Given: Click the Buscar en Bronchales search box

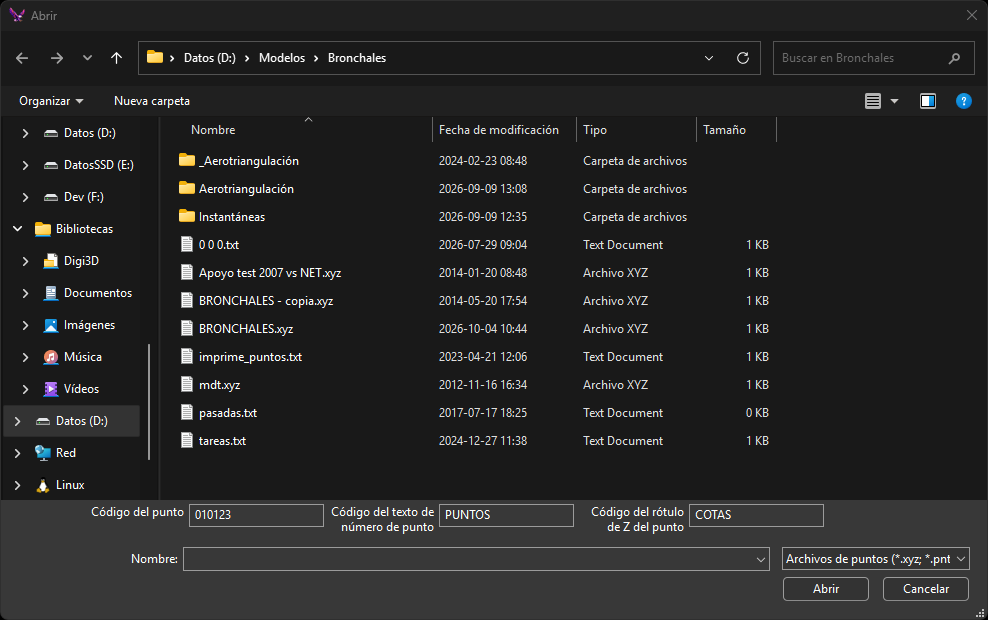Looking at the screenshot, I should point(873,58).
